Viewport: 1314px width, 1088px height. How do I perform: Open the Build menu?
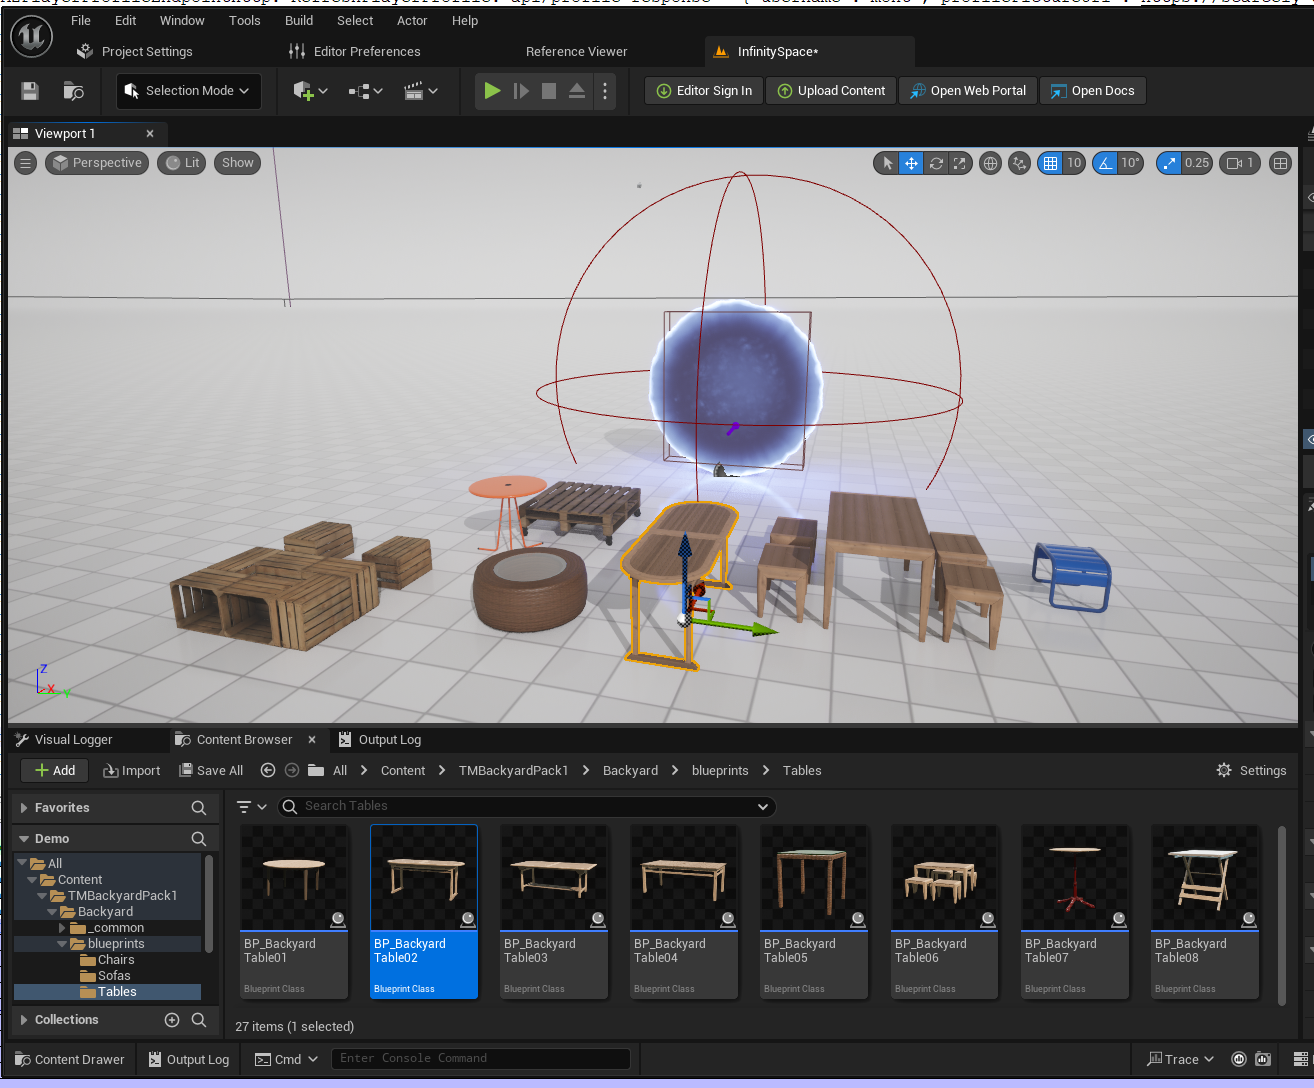(299, 20)
